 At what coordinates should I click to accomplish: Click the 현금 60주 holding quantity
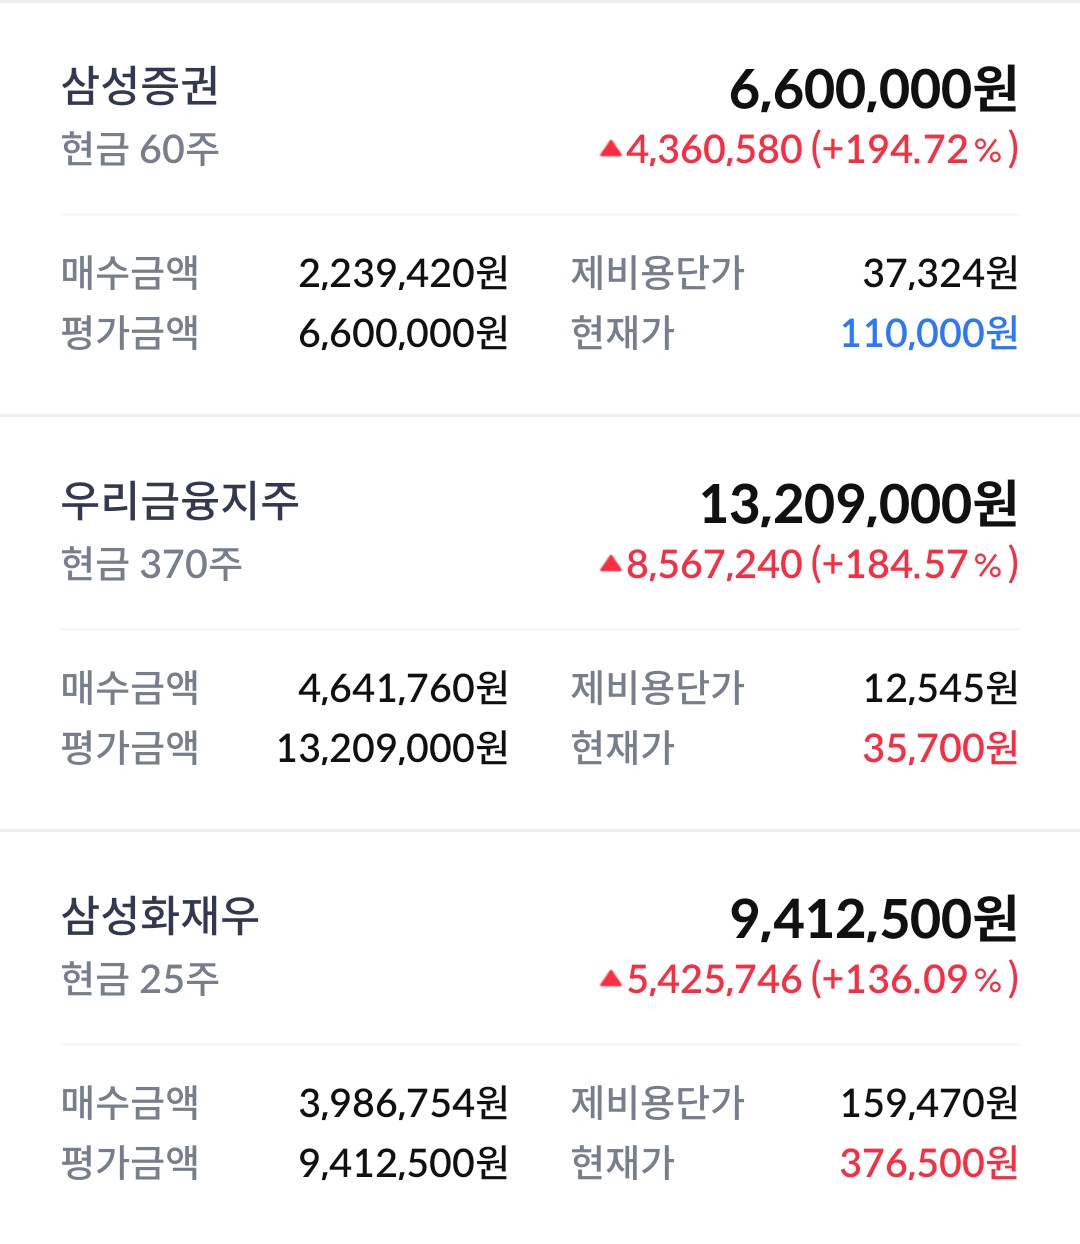click(x=140, y=150)
